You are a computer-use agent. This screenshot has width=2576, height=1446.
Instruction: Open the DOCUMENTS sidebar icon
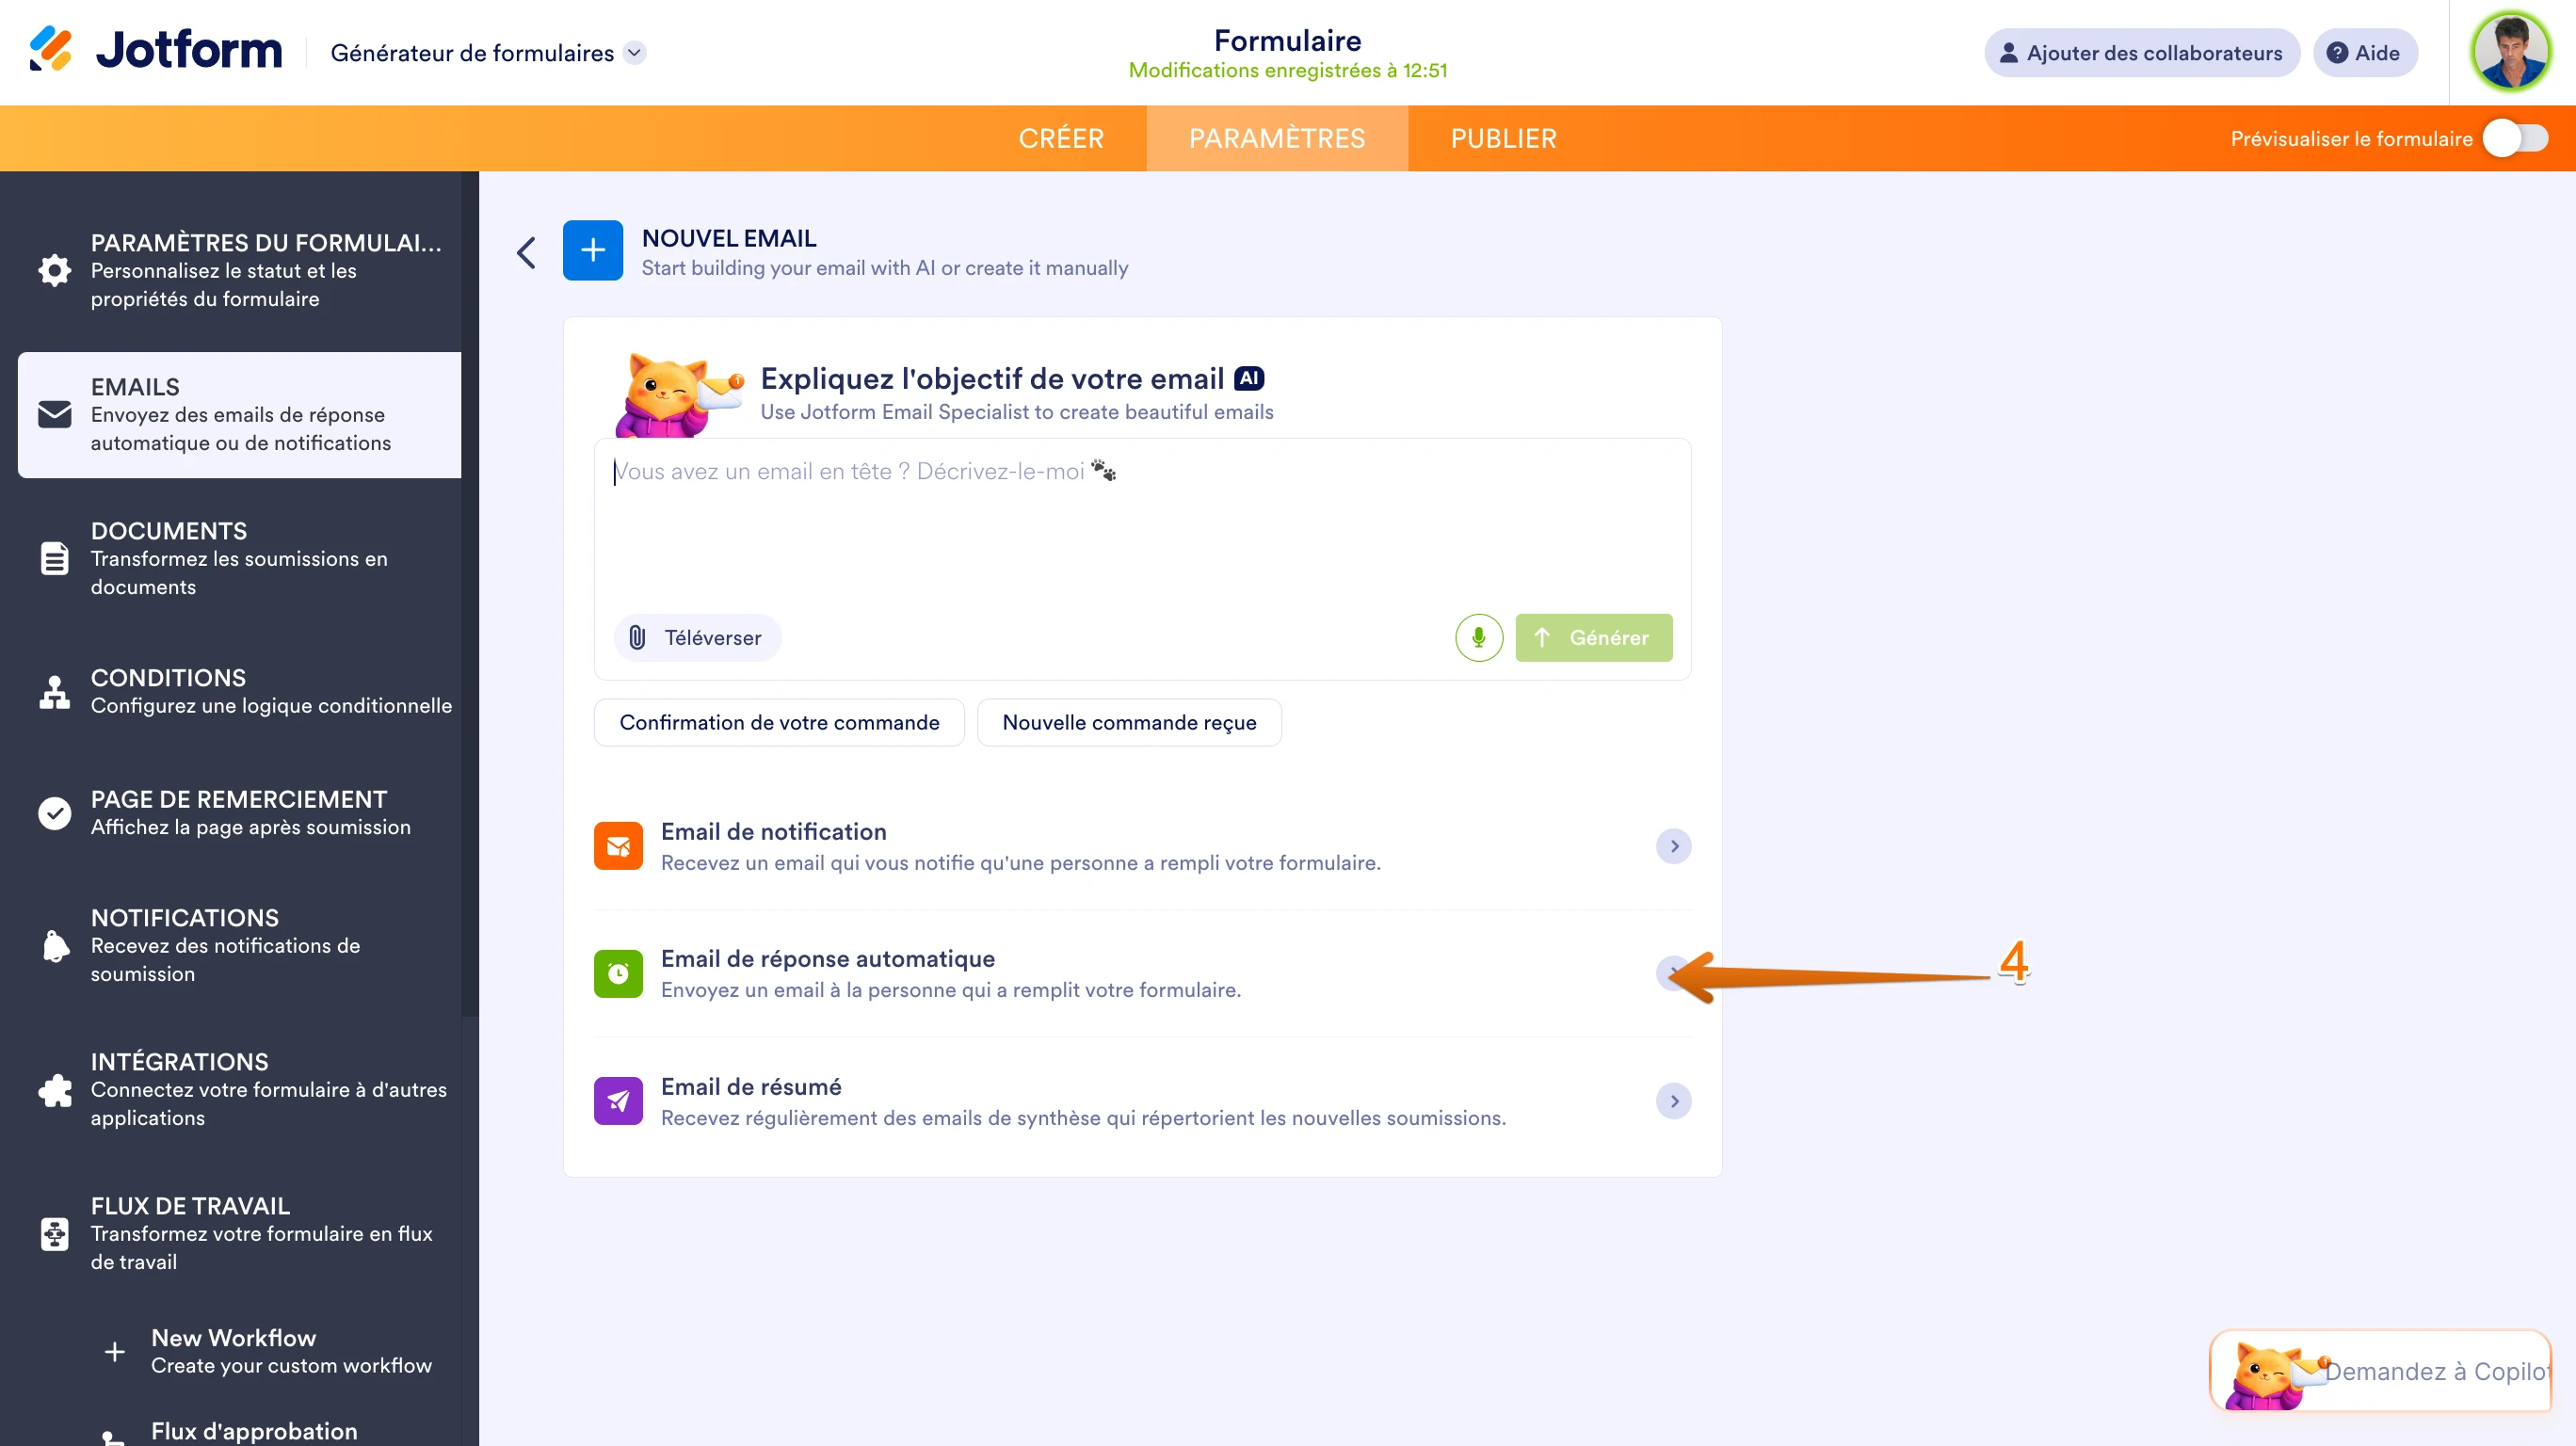click(x=54, y=558)
